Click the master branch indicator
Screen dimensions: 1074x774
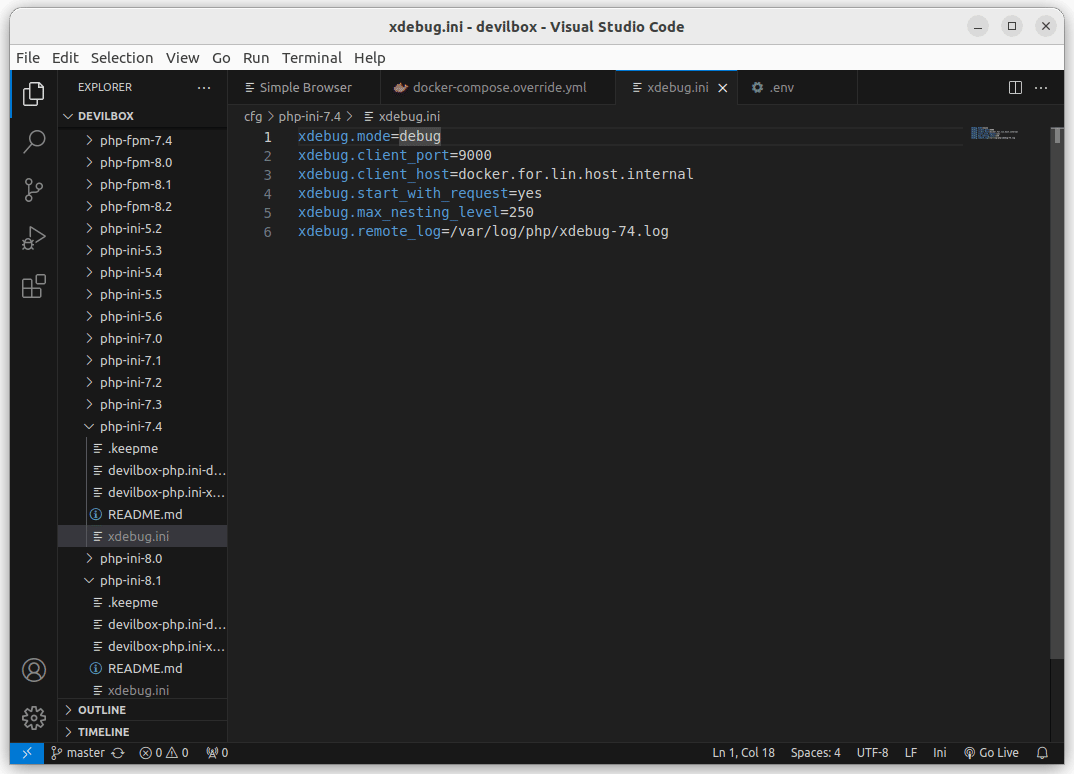78,753
